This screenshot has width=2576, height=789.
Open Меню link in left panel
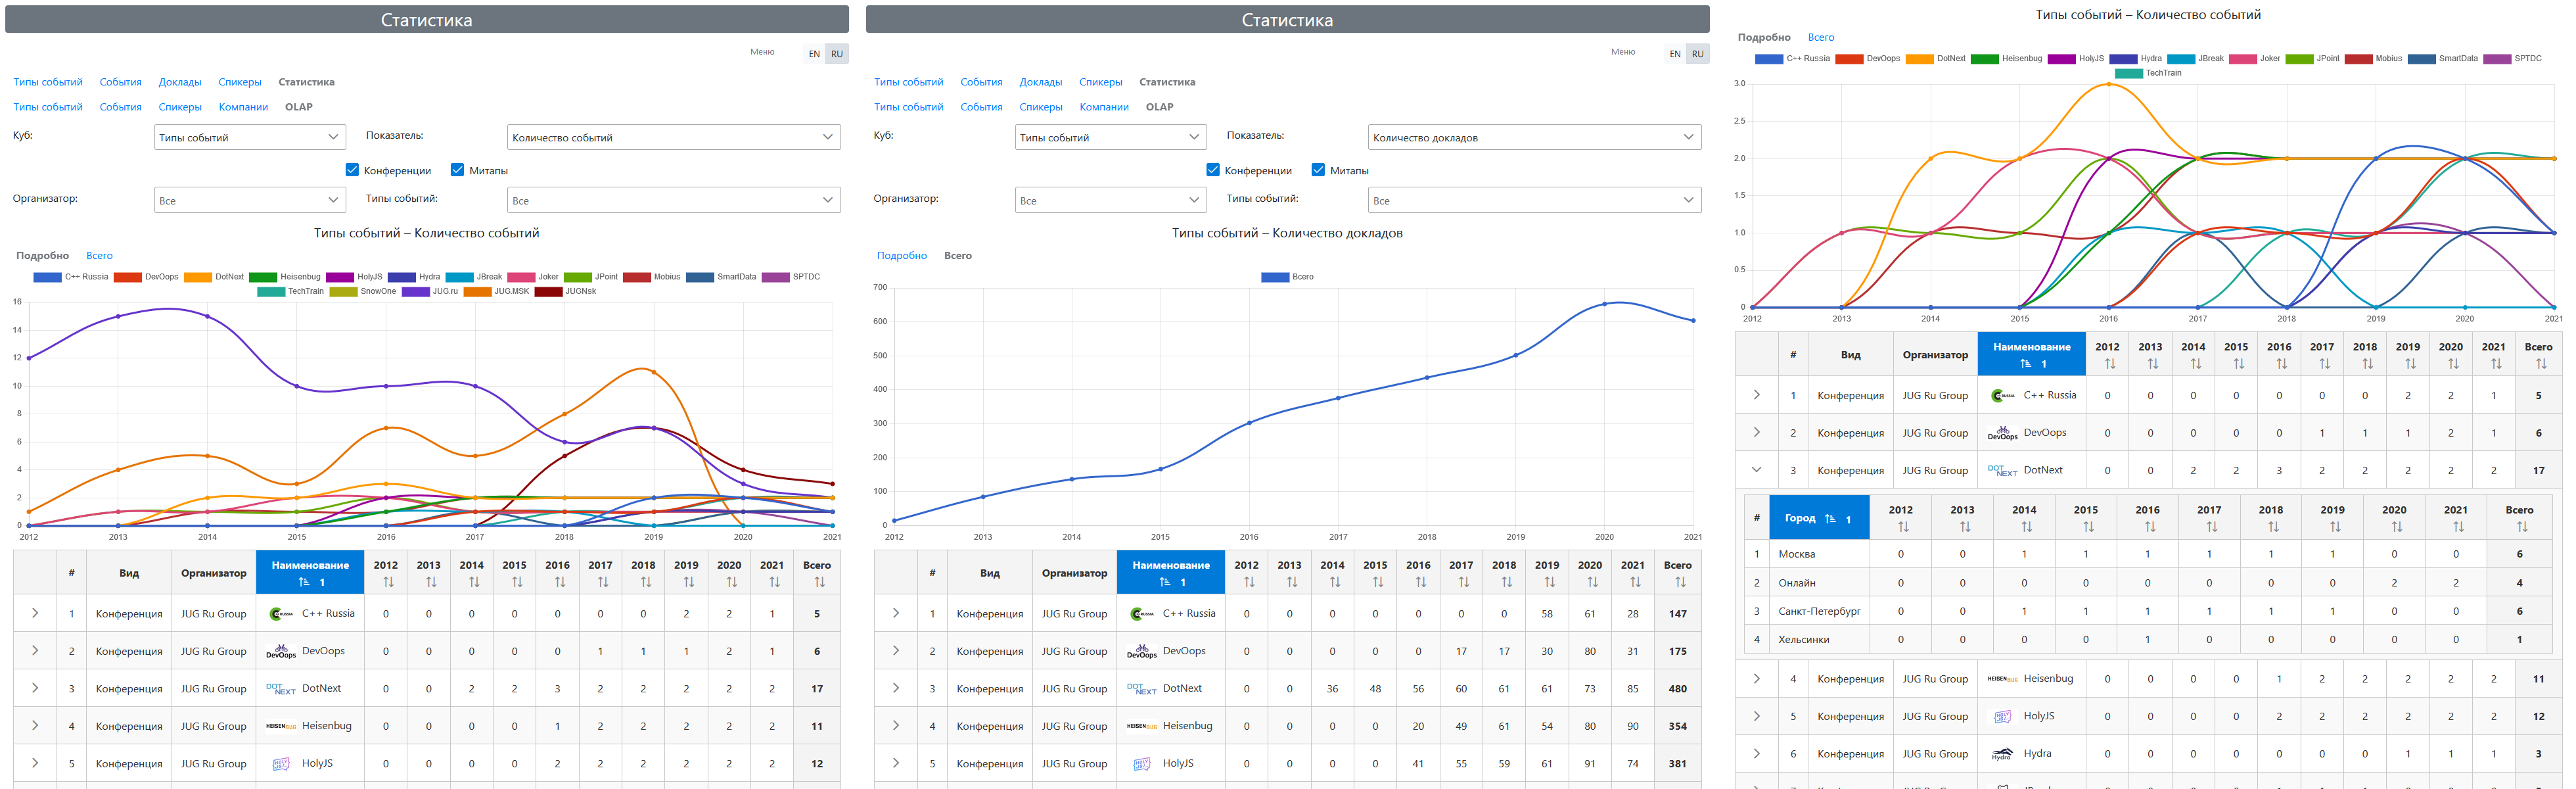coord(762,52)
